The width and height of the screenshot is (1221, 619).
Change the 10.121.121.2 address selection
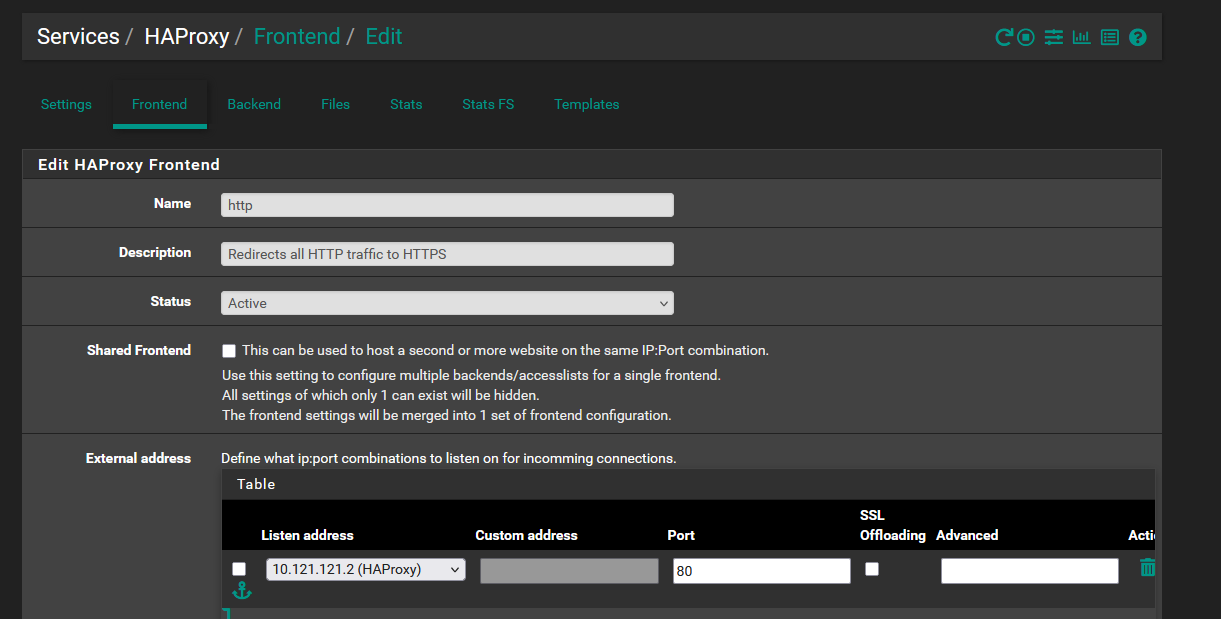pos(365,568)
